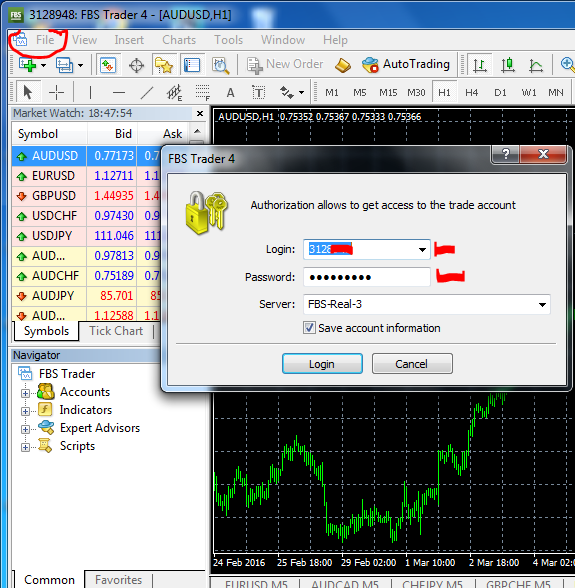Click the Cancel button in dialog

[412, 364]
